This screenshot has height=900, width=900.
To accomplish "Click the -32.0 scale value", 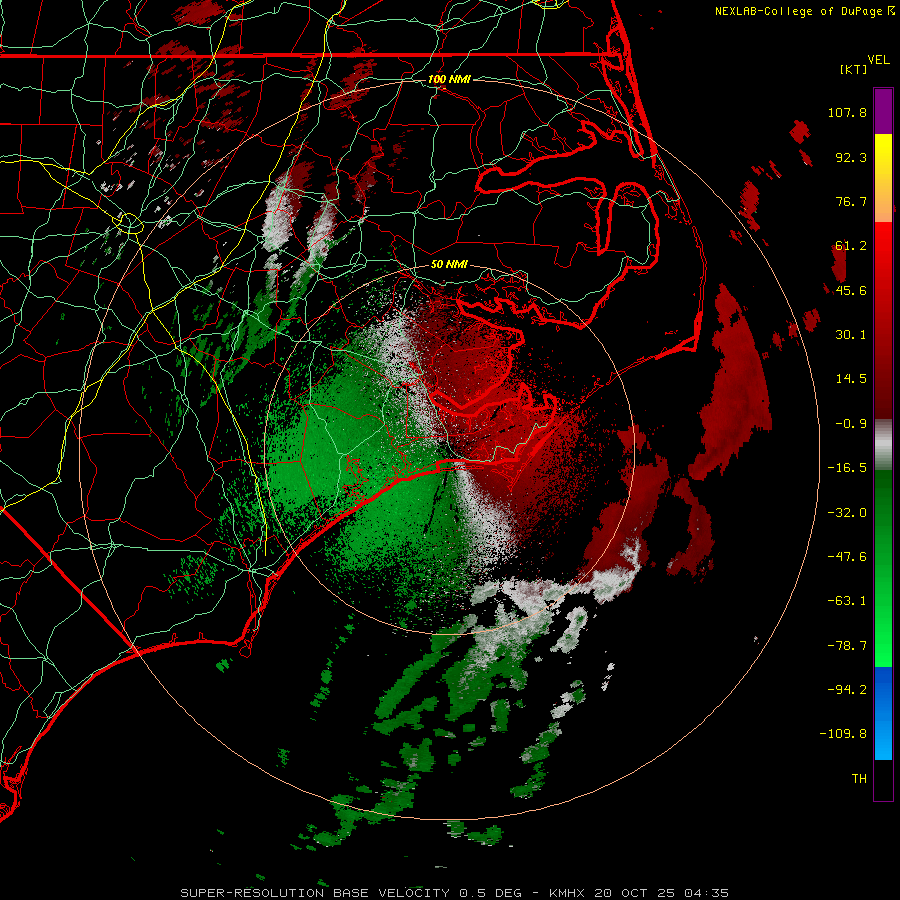I will point(847,513).
